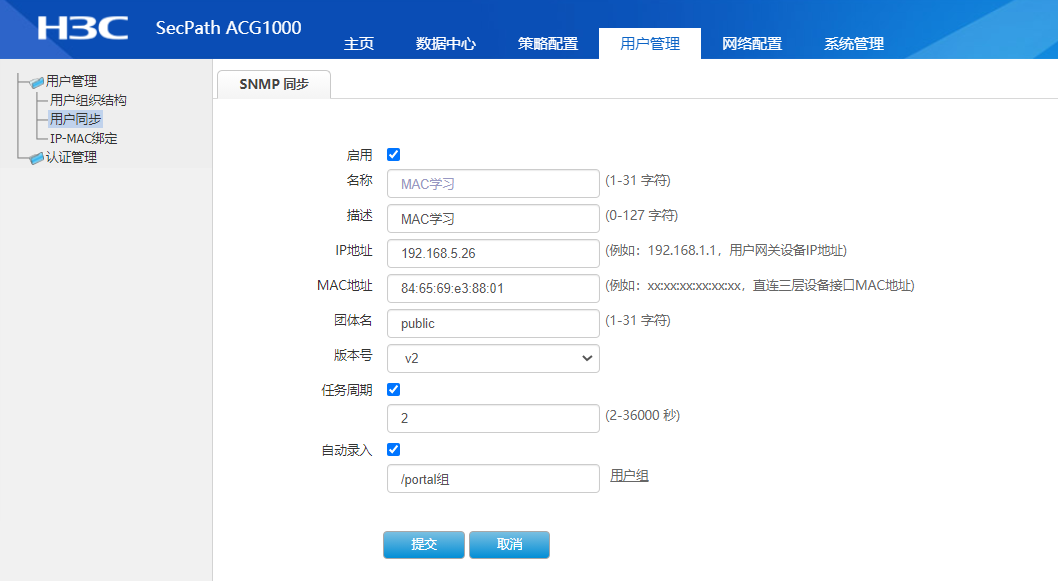The height and width of the screenshot is (581, 1058).
Task: Click the 版本号 label
Action: click(353, 355)
